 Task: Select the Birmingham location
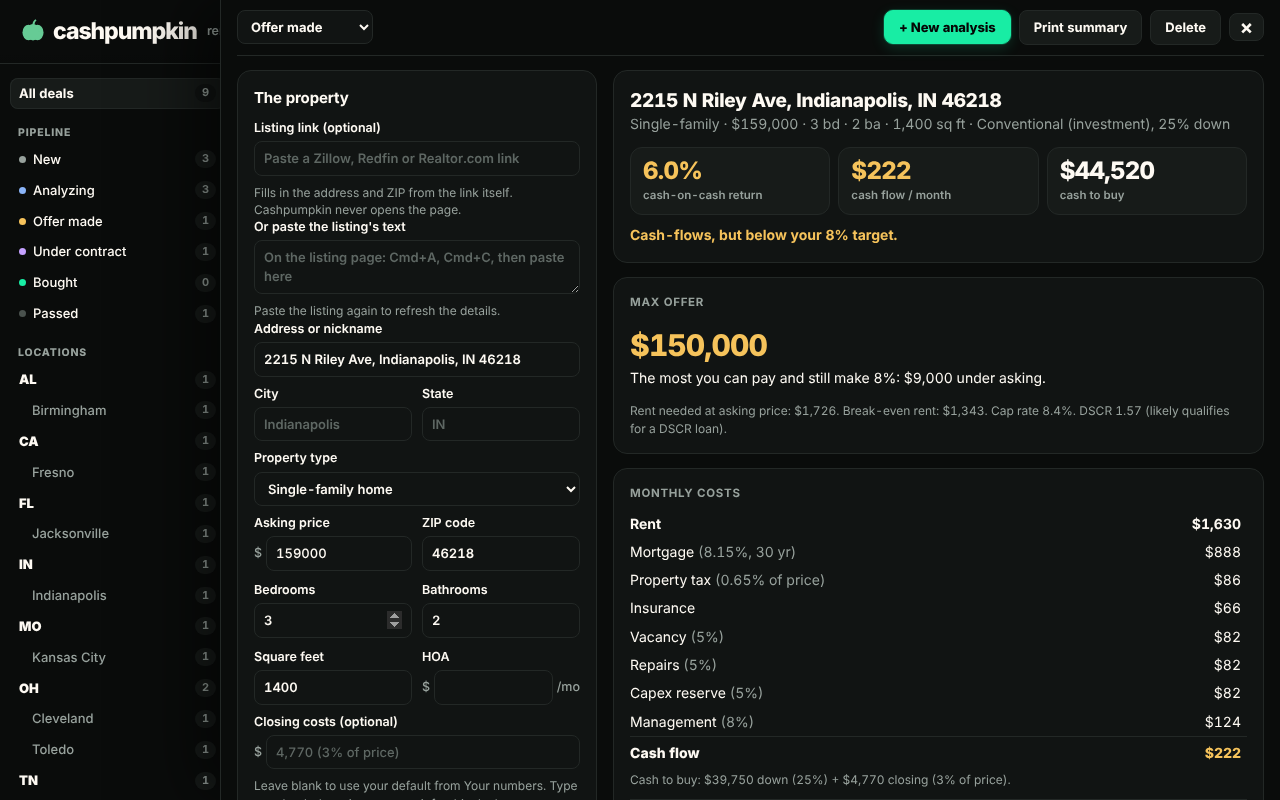[114, 410]
